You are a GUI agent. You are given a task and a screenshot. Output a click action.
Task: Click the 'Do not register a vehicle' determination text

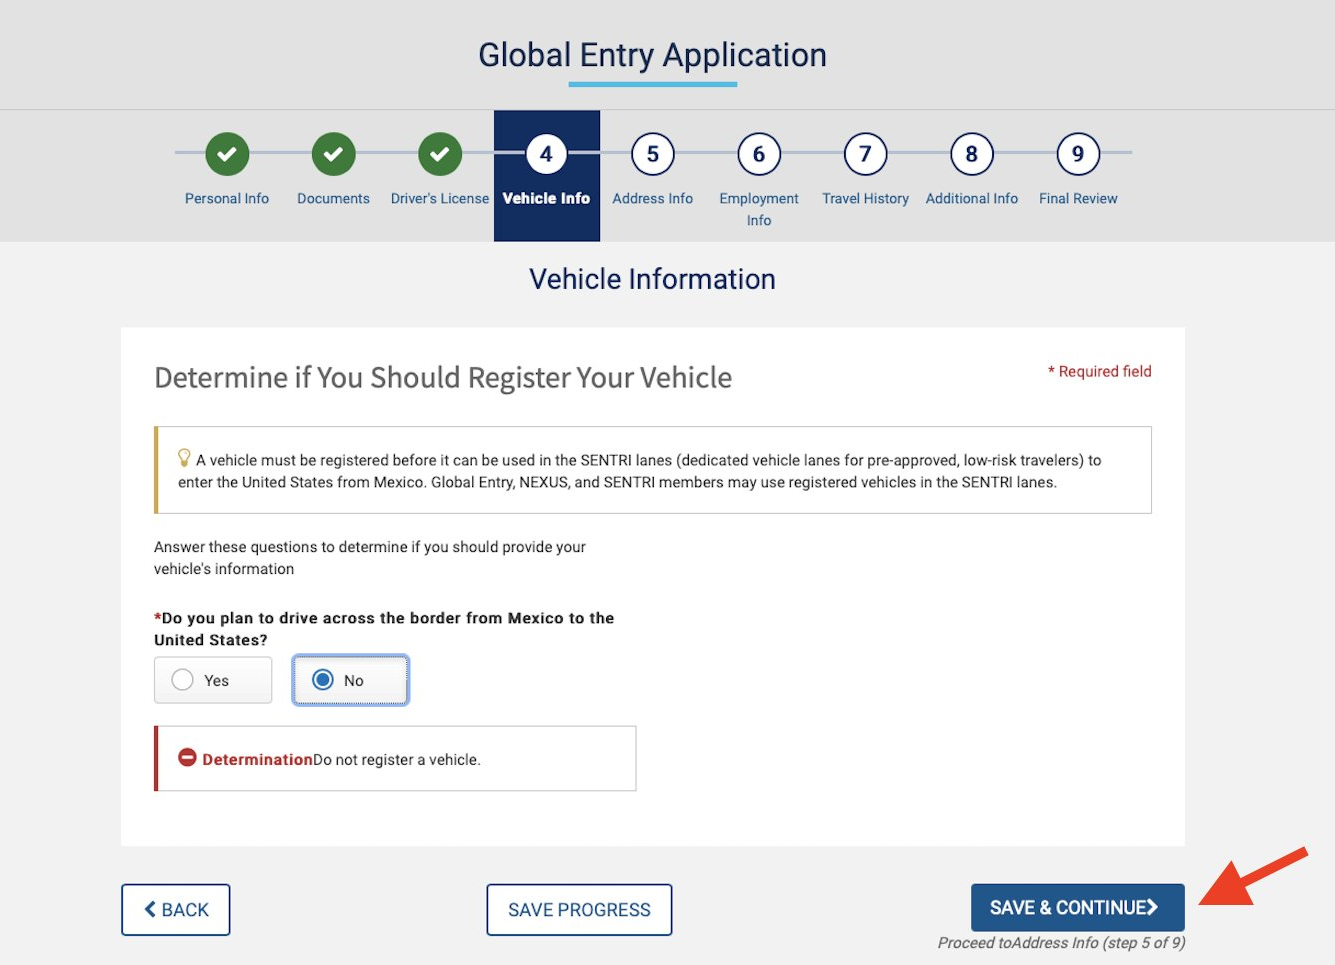397,760
